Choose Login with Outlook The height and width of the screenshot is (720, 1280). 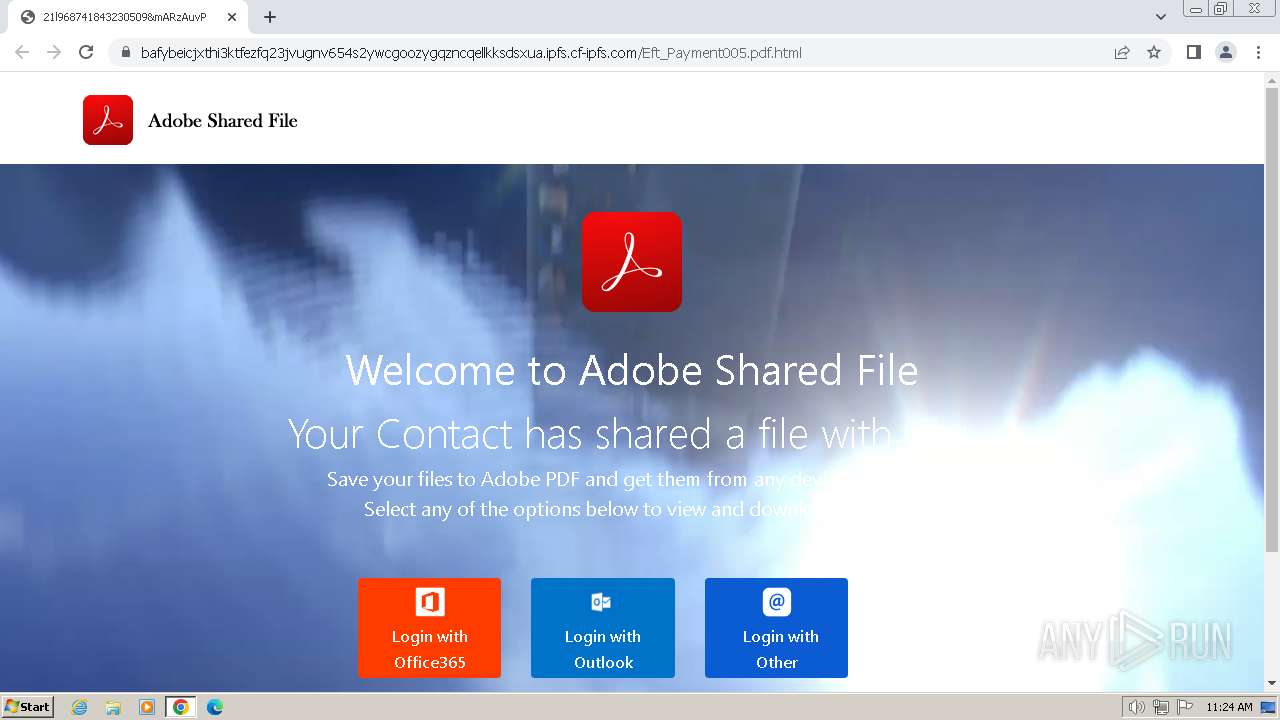pyautogui.click(x=603, y=628)
